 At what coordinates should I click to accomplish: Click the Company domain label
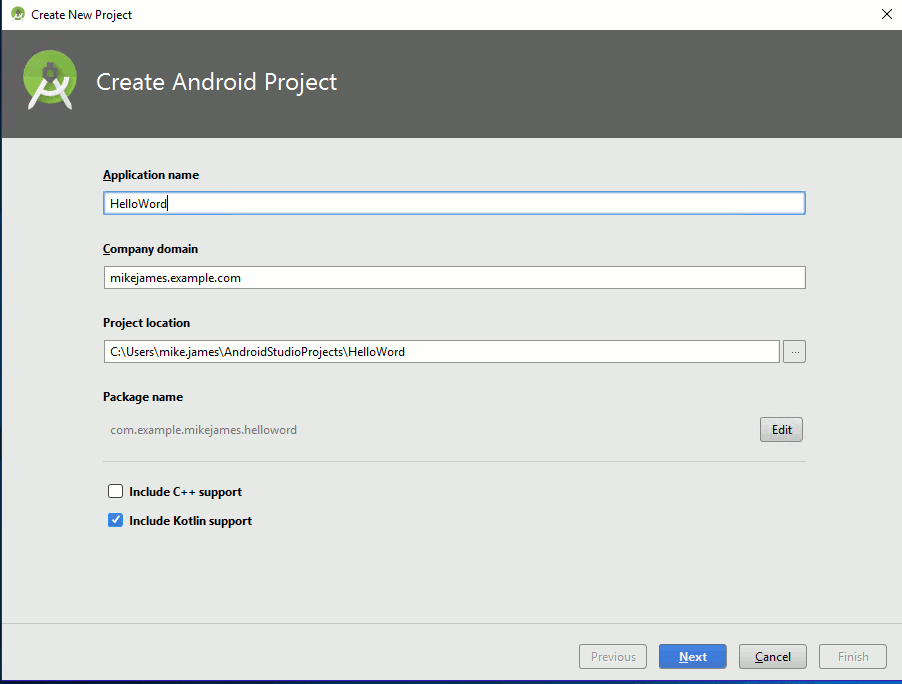(150, 249)
